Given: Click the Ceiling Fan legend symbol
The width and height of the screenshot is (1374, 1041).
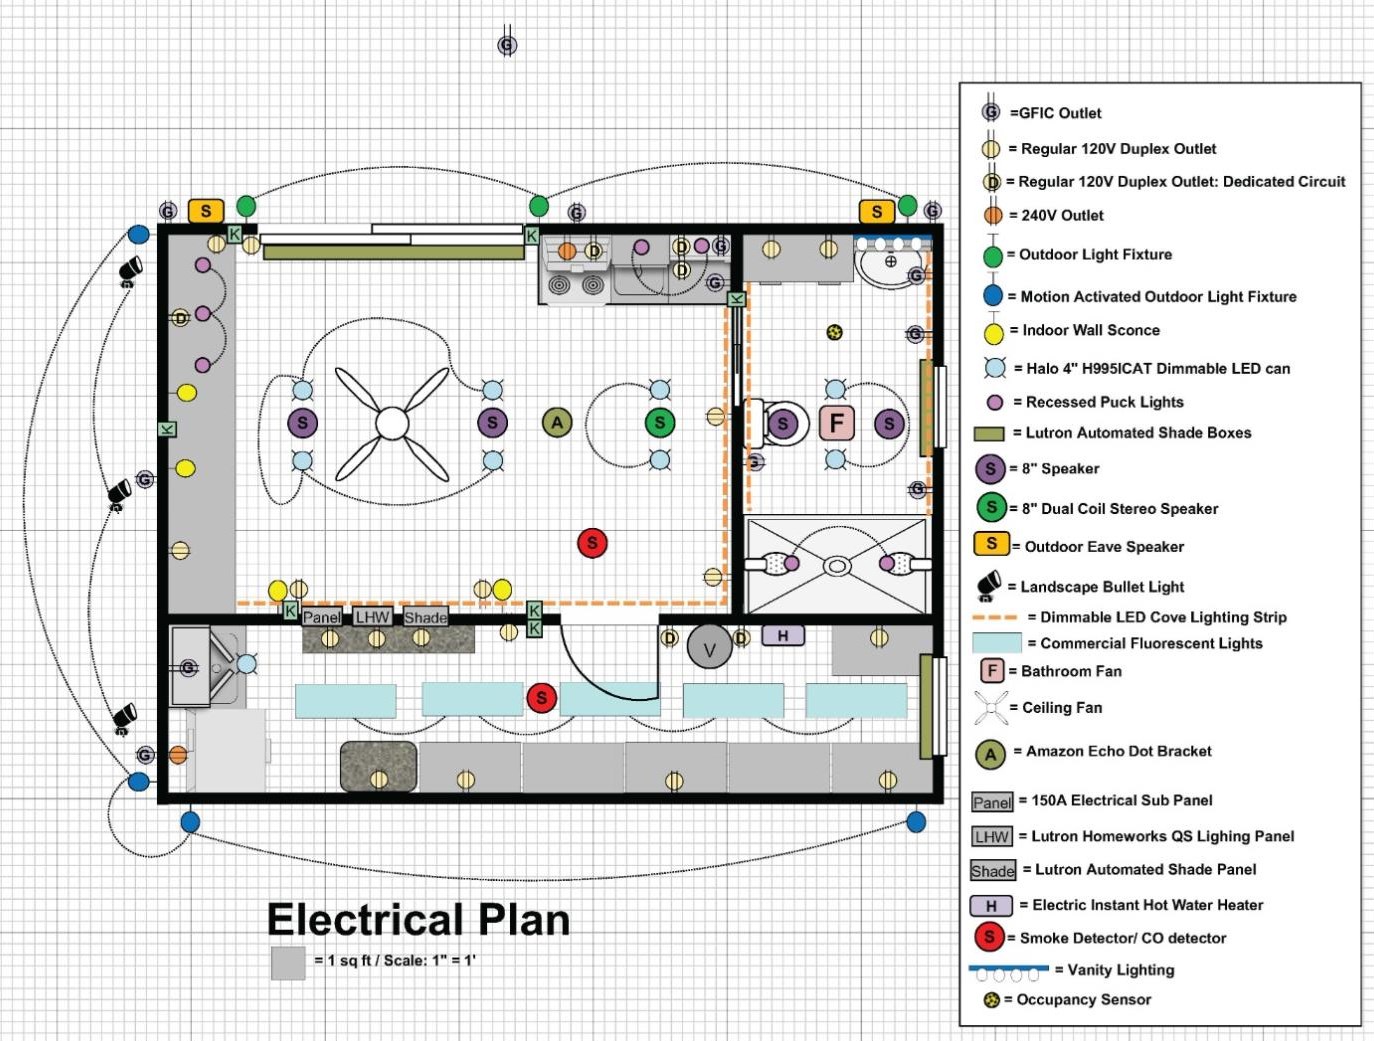Looking at the screenshot, I should point(991,708).
